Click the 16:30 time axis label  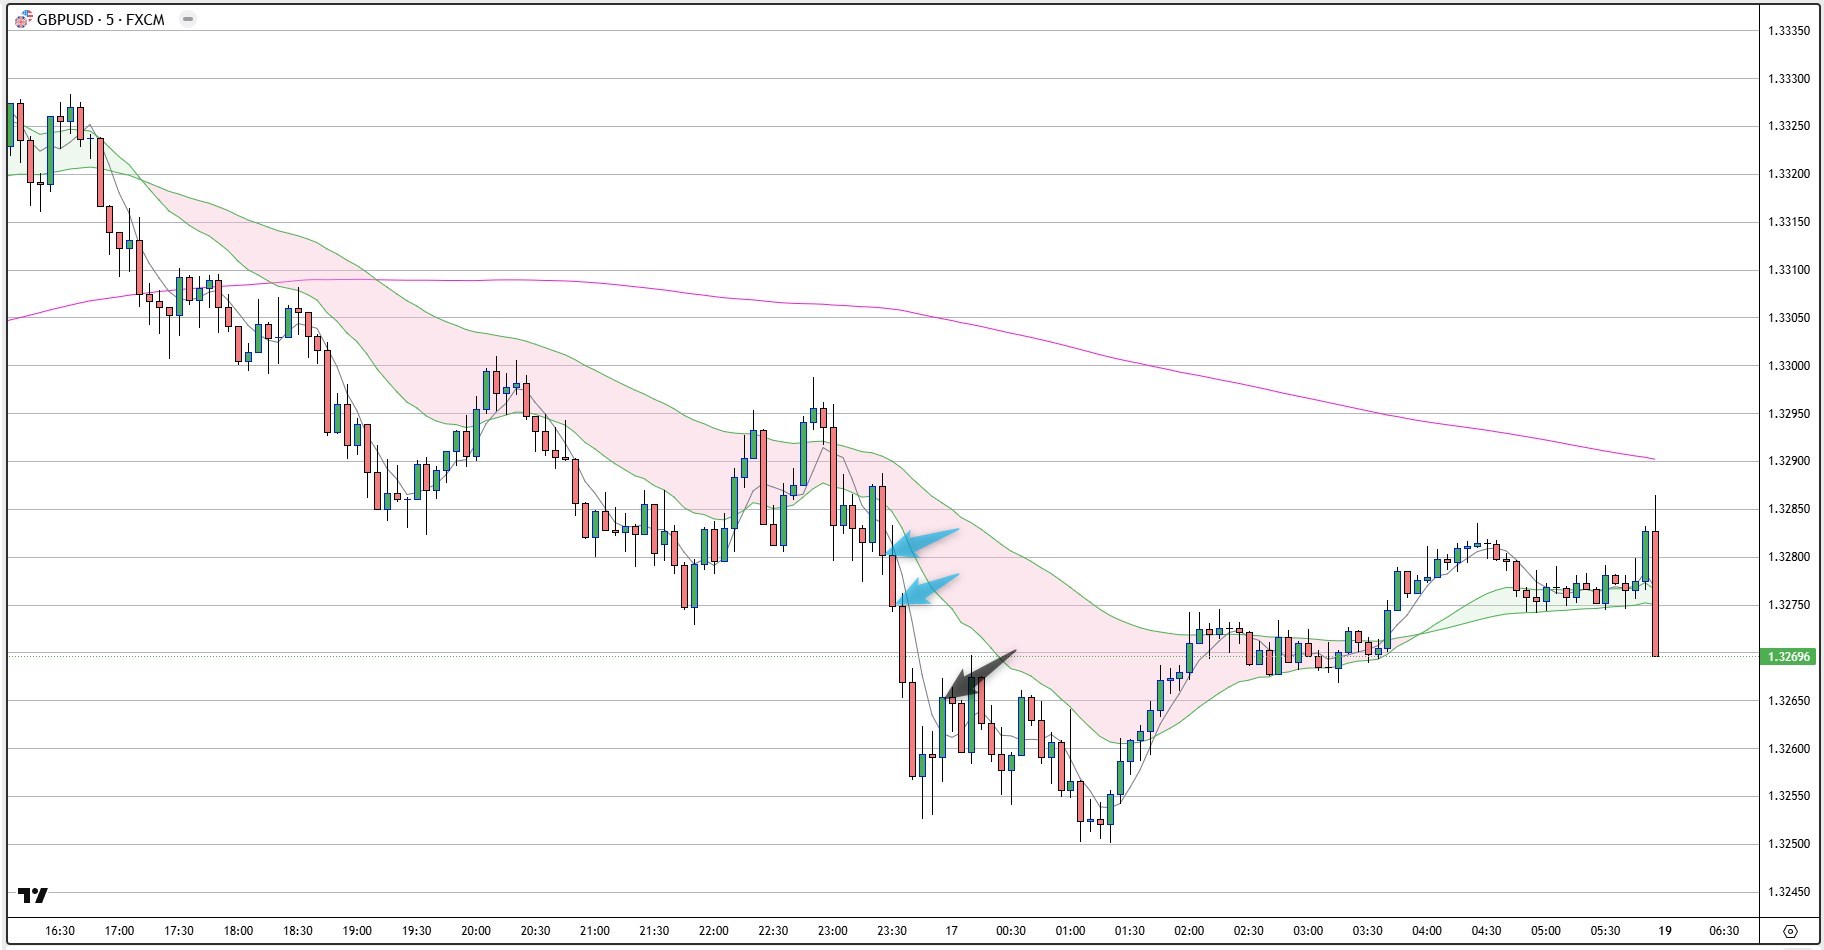[x=60, y=931]
